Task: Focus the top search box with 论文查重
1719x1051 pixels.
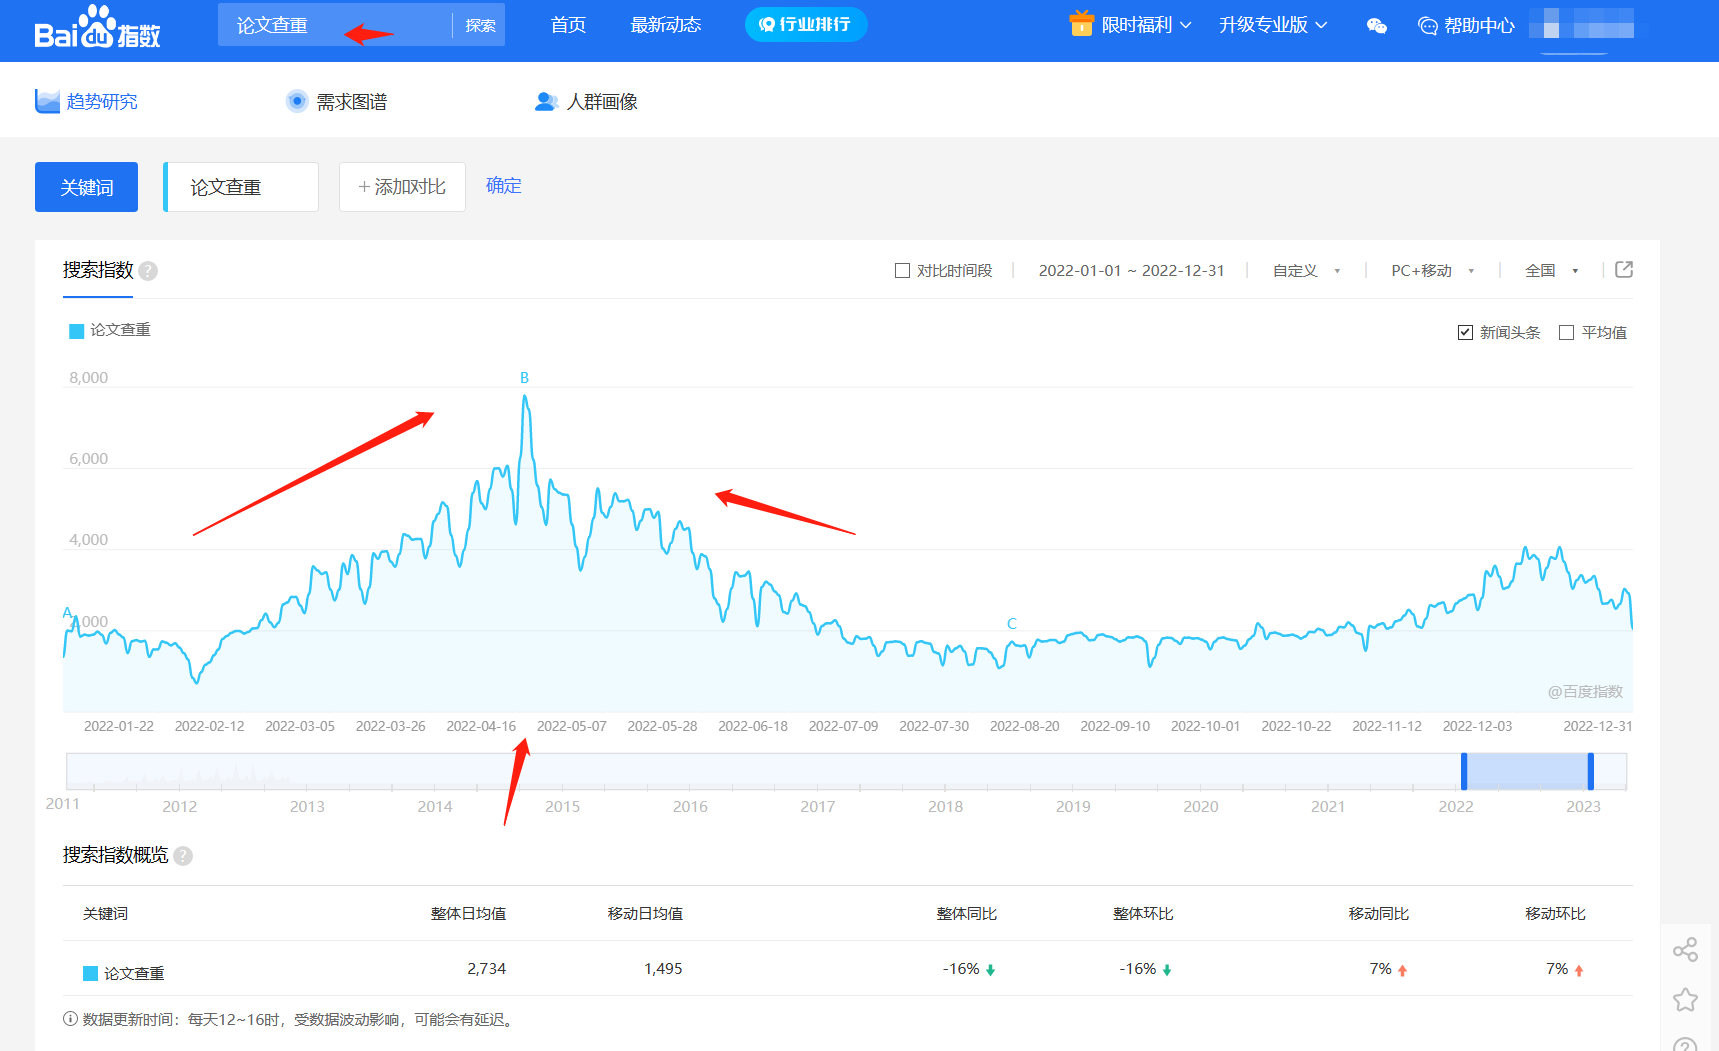Action: tap(335, 25)
